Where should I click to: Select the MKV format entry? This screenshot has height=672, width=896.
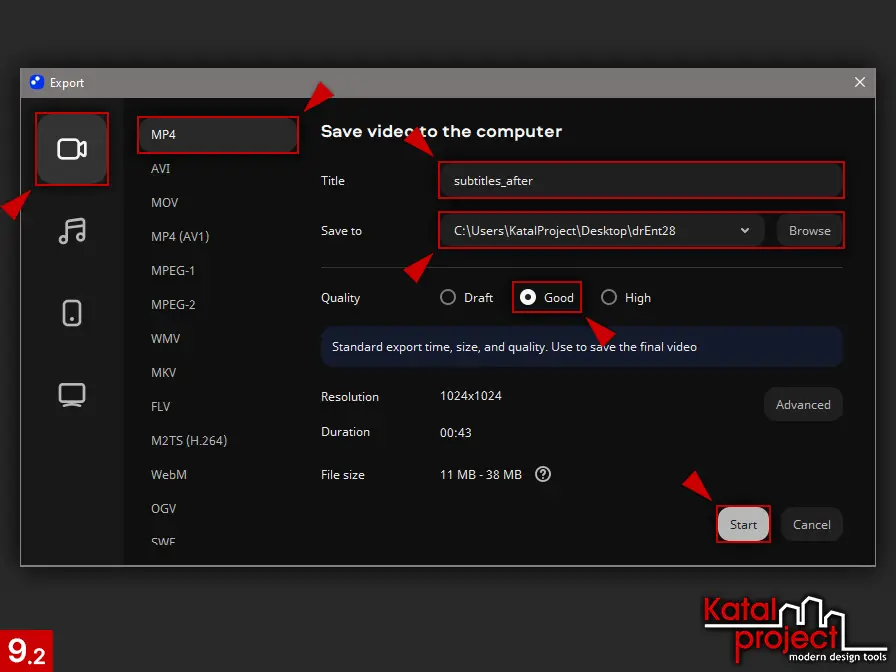[165, 373]
